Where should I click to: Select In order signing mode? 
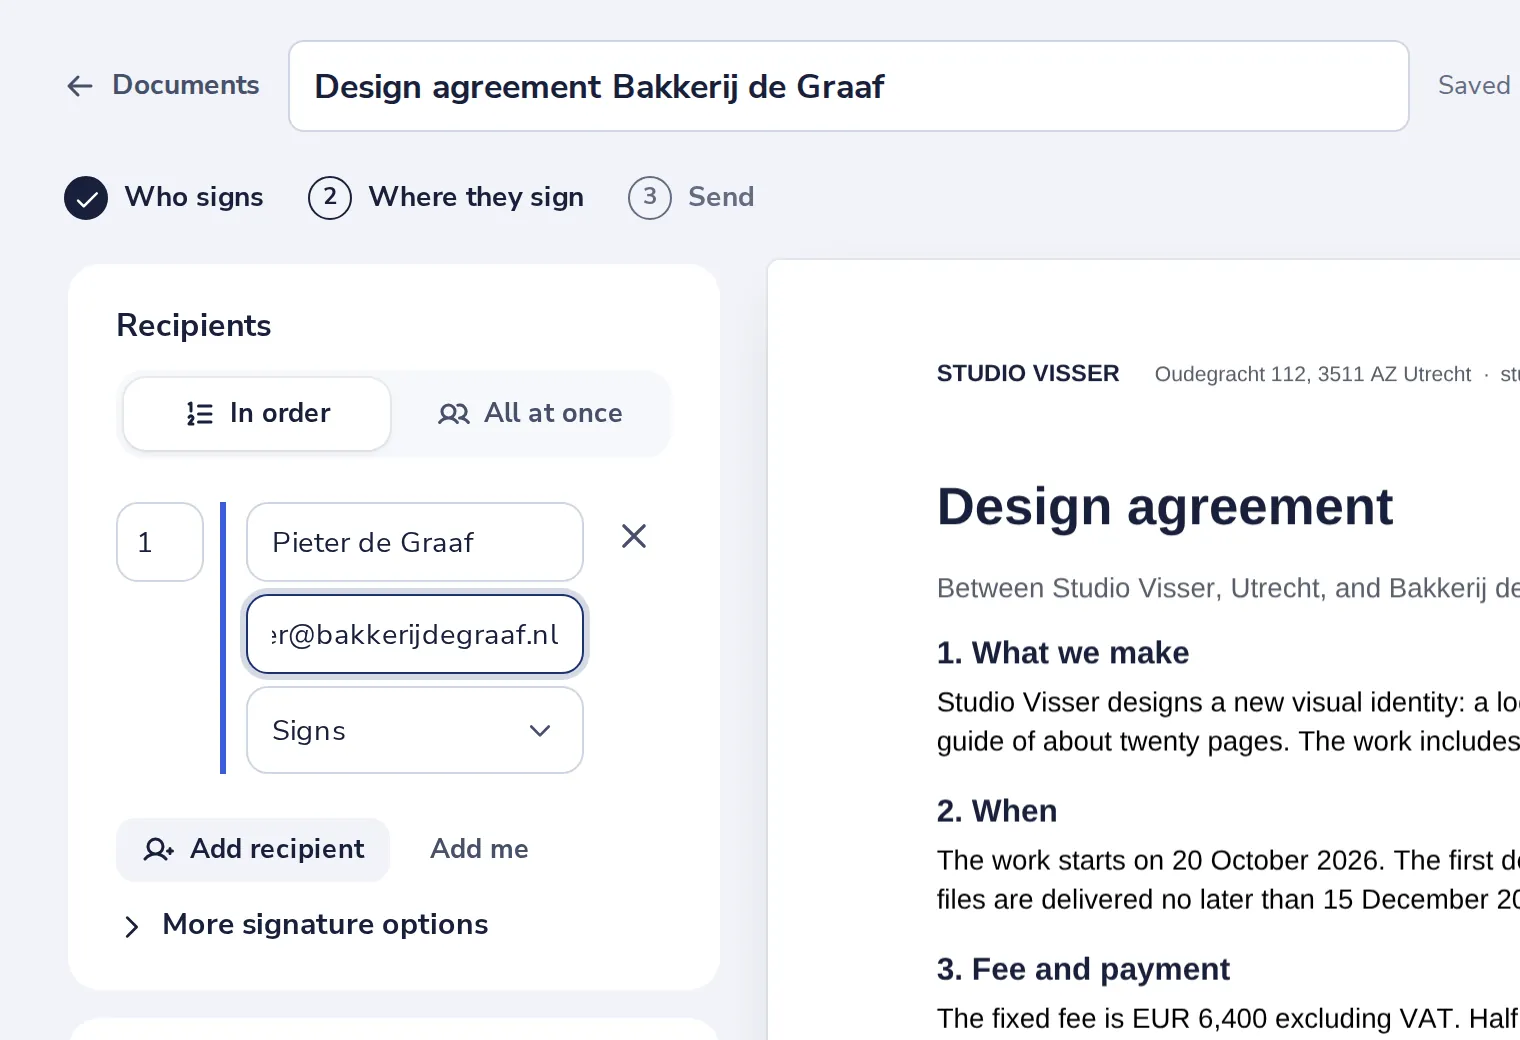(257, 414)
